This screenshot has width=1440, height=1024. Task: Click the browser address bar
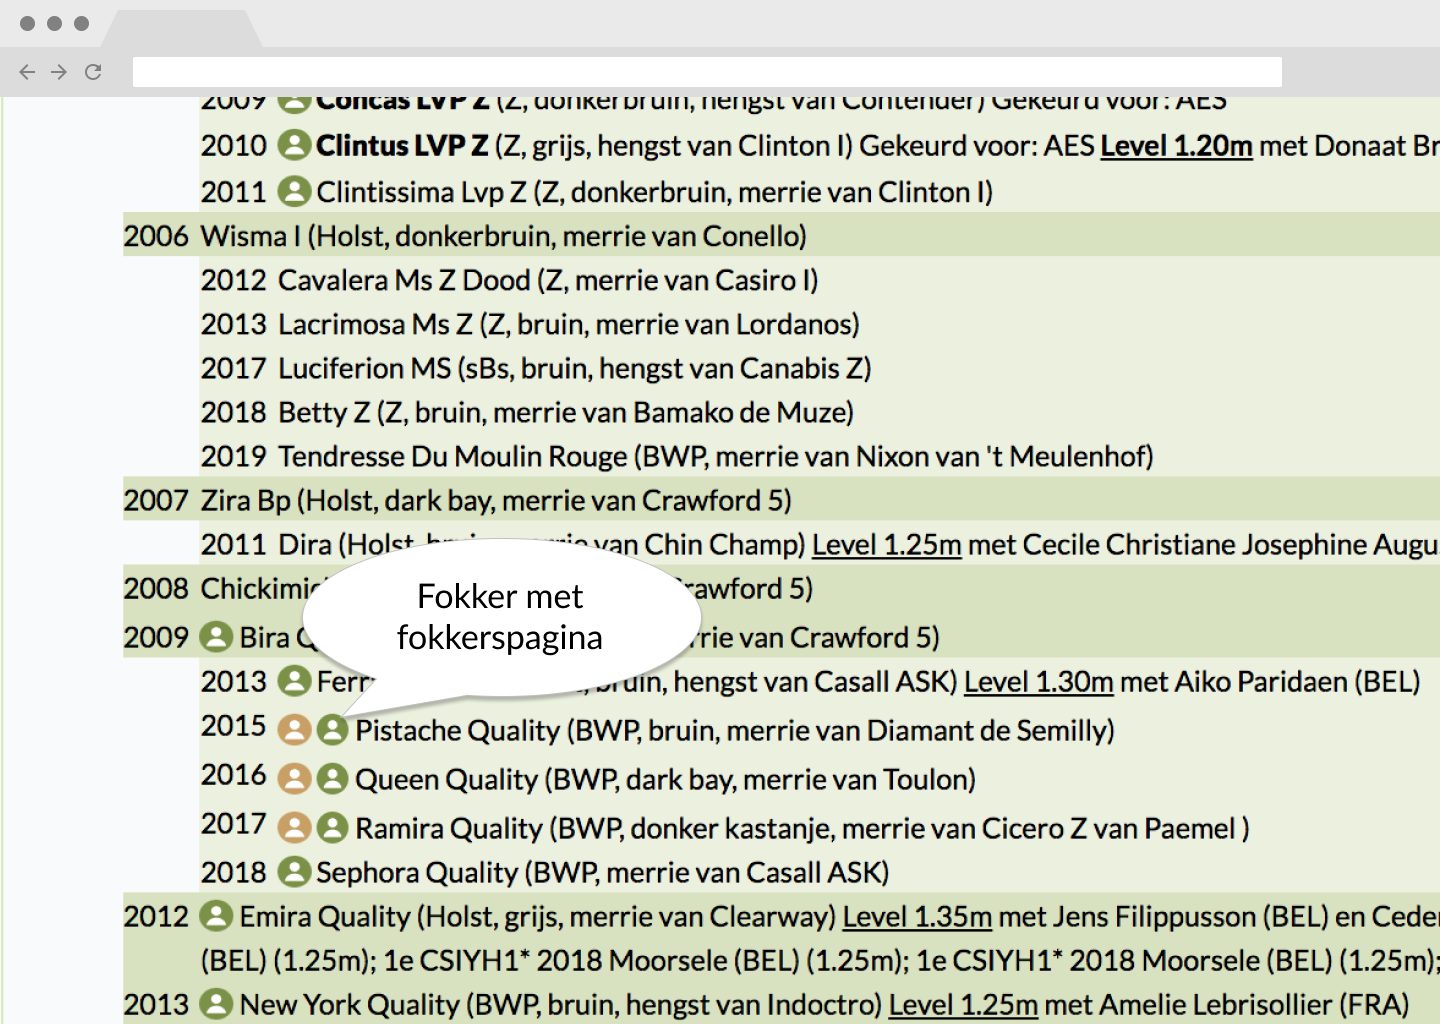707,72
